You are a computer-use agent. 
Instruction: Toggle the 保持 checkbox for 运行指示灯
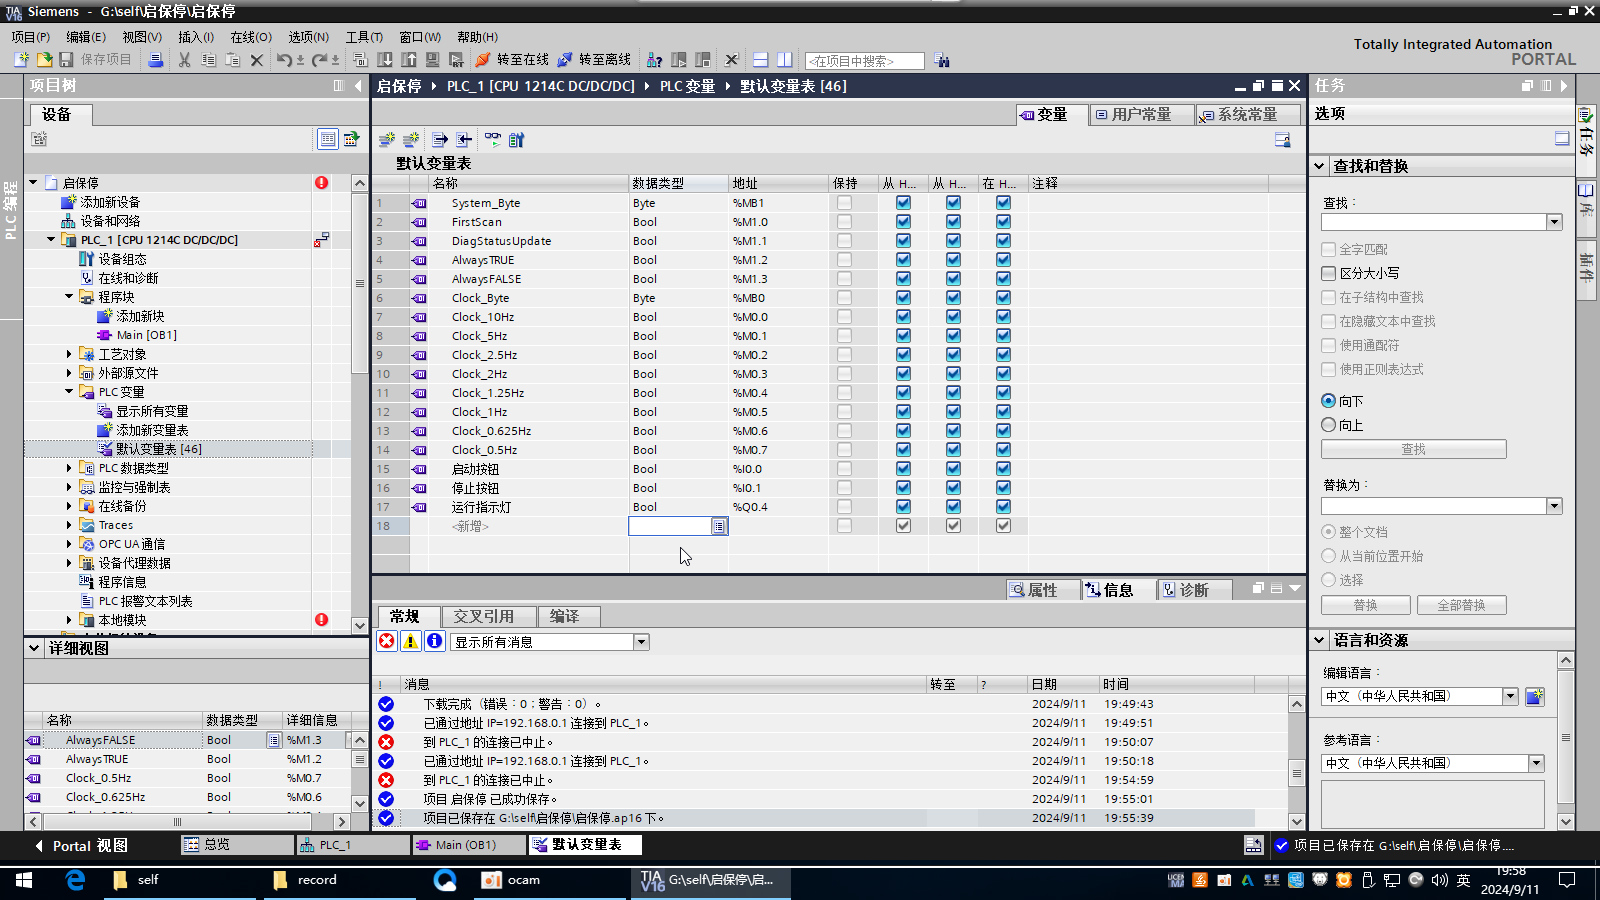click(x=844, y=506)
